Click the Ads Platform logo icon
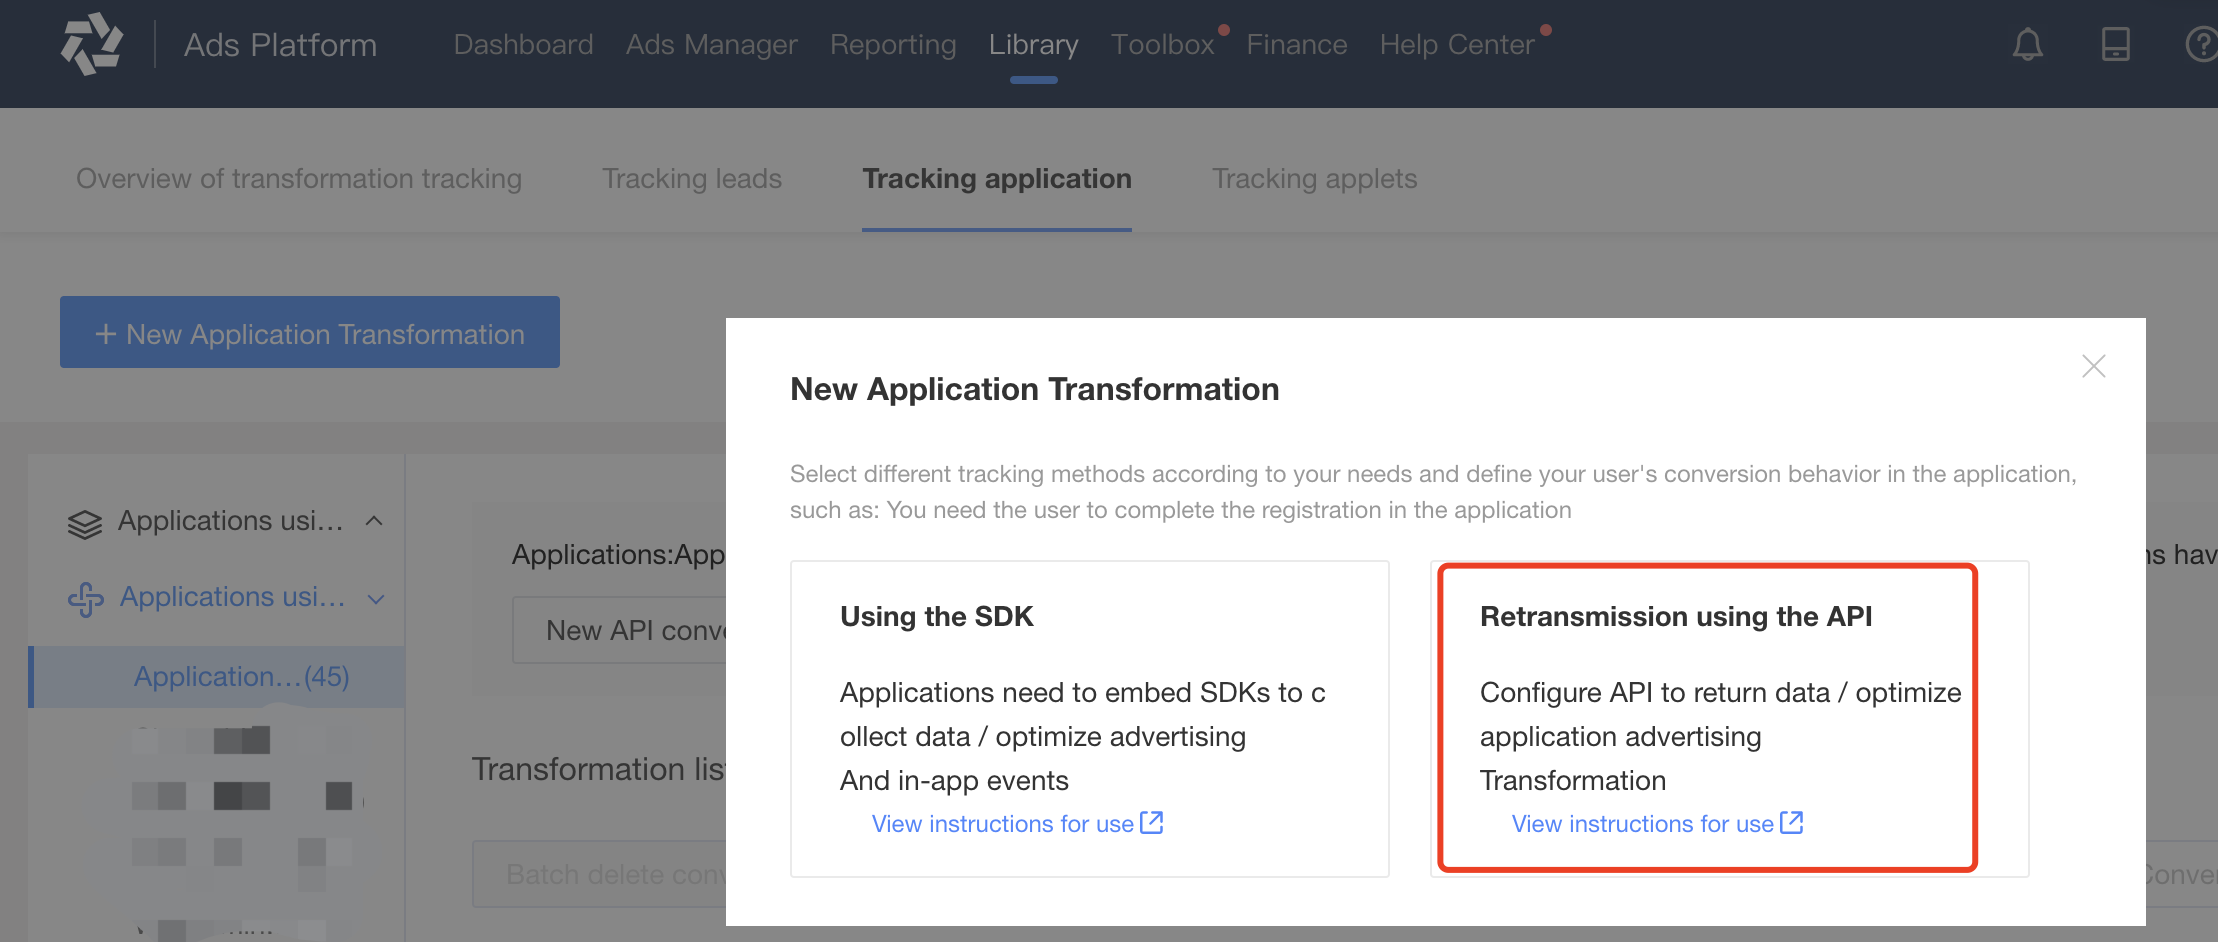This screenshot has width=2218, height=942. pyautogui.click(x=92, y=44)
